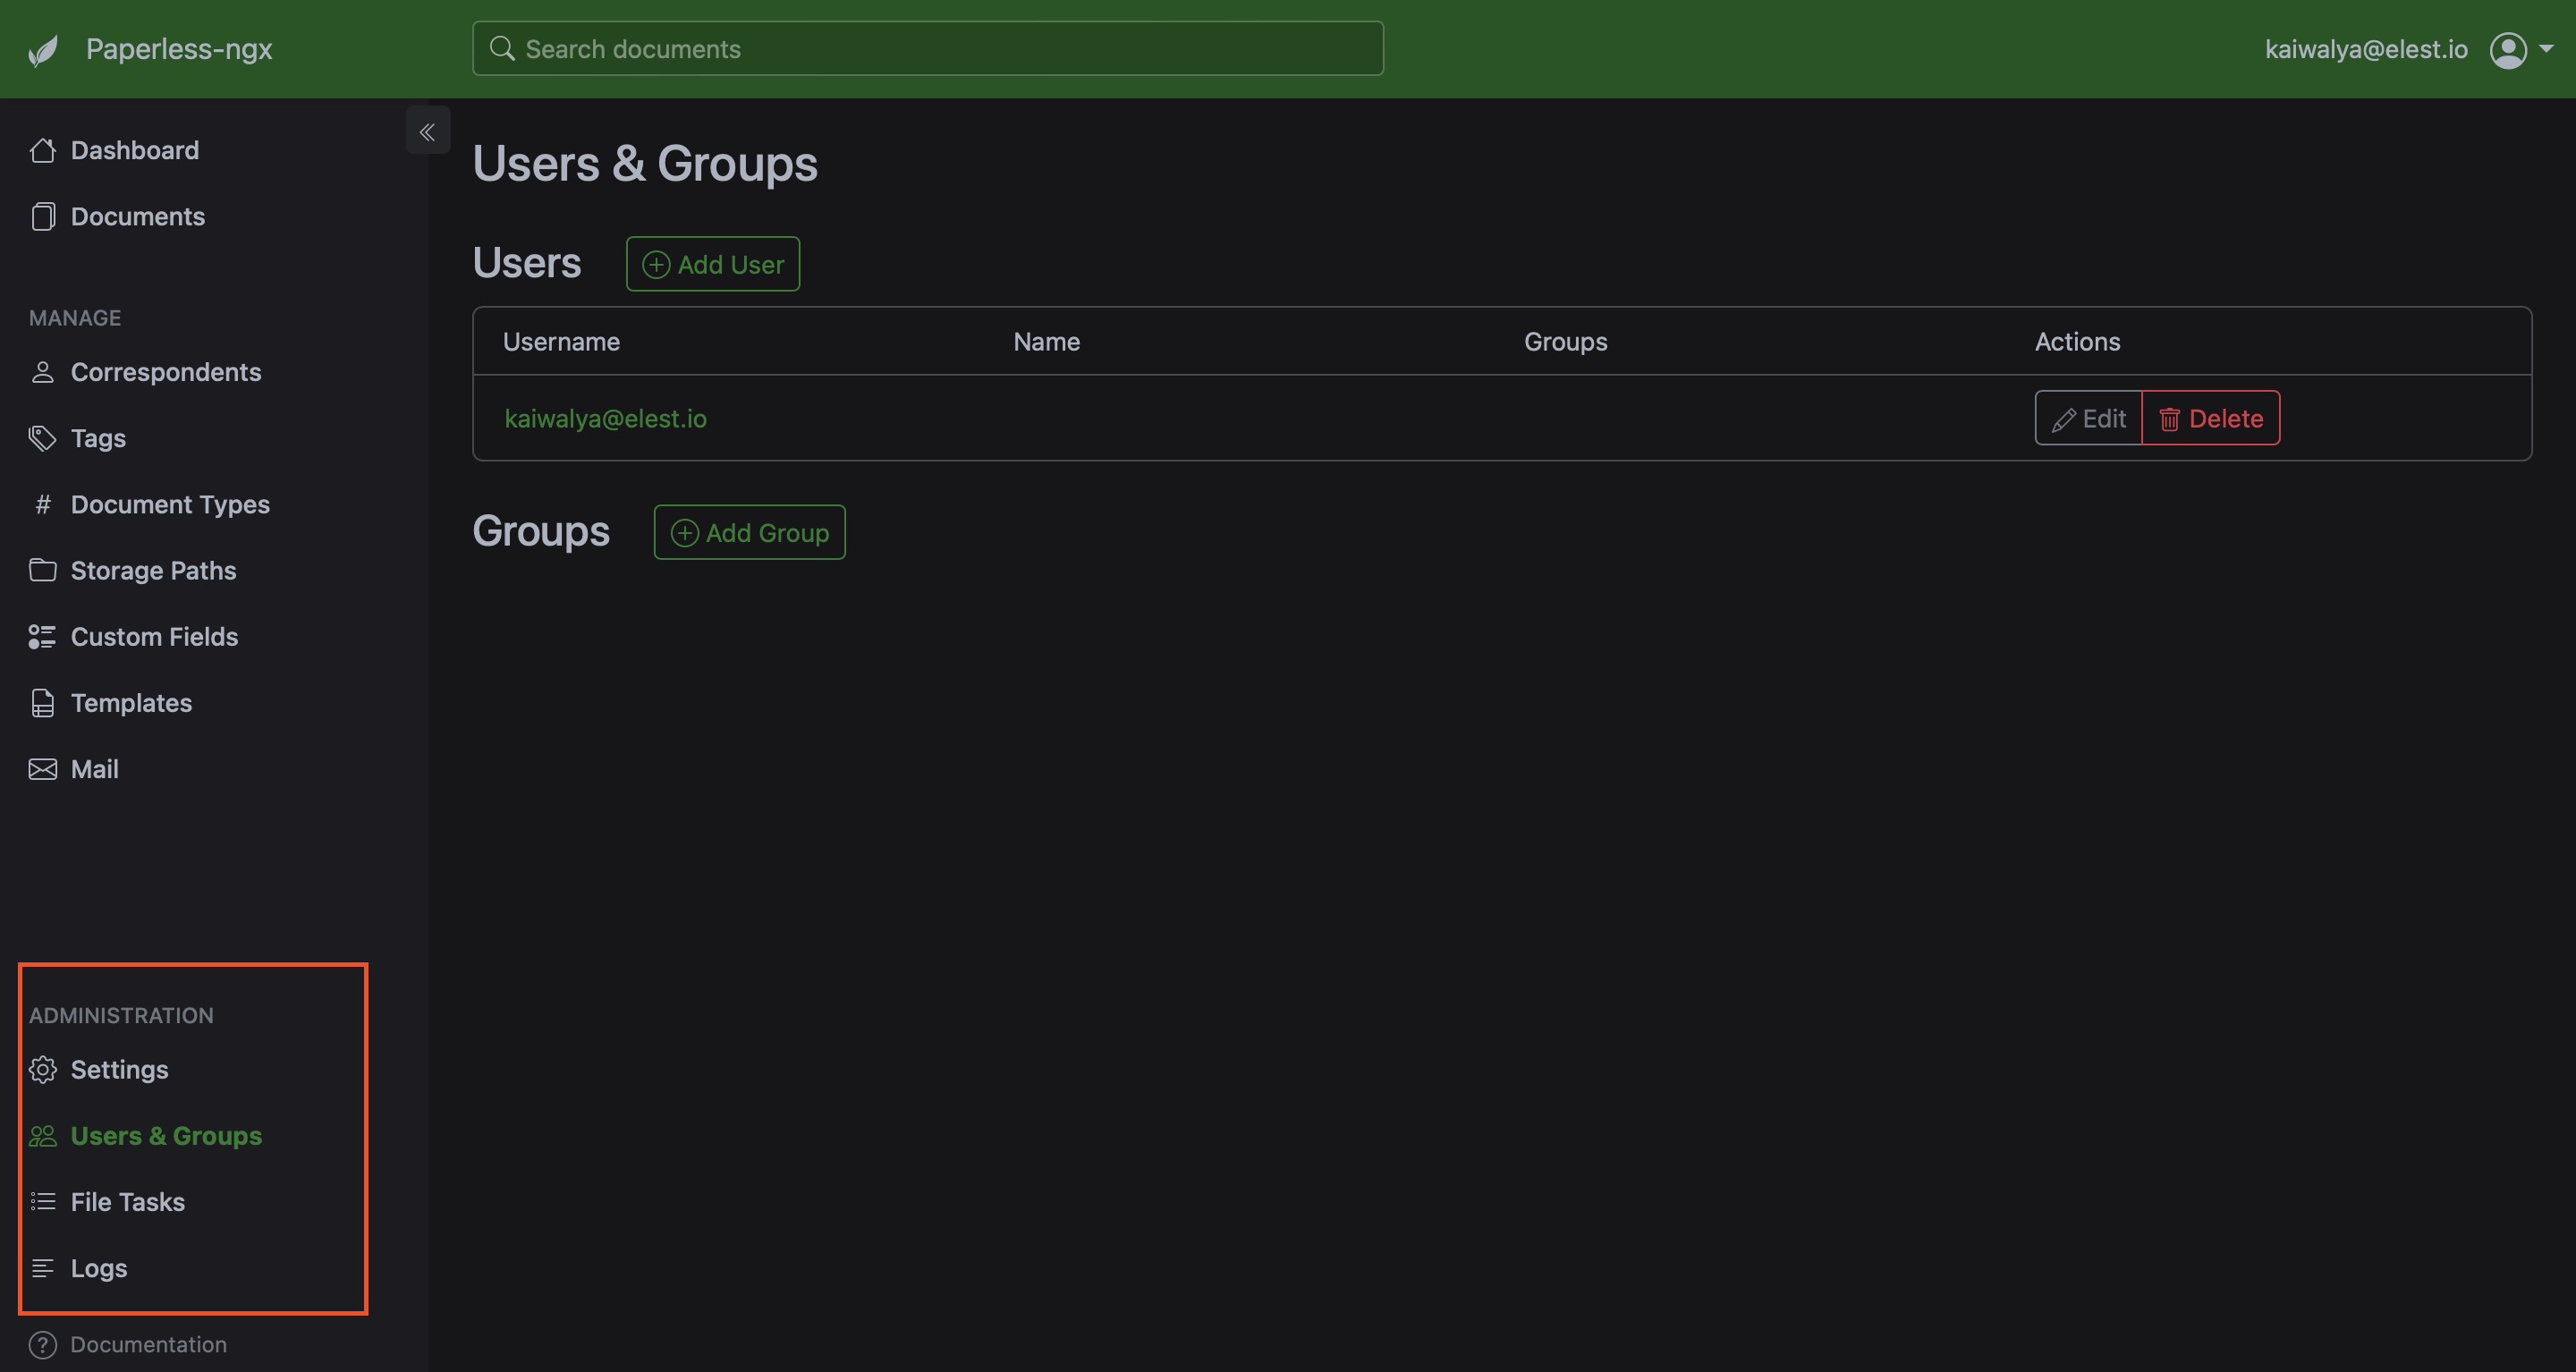The image size is (2576, 1372).
Task: Click the Search documents input field
Action: coord(927,47)
